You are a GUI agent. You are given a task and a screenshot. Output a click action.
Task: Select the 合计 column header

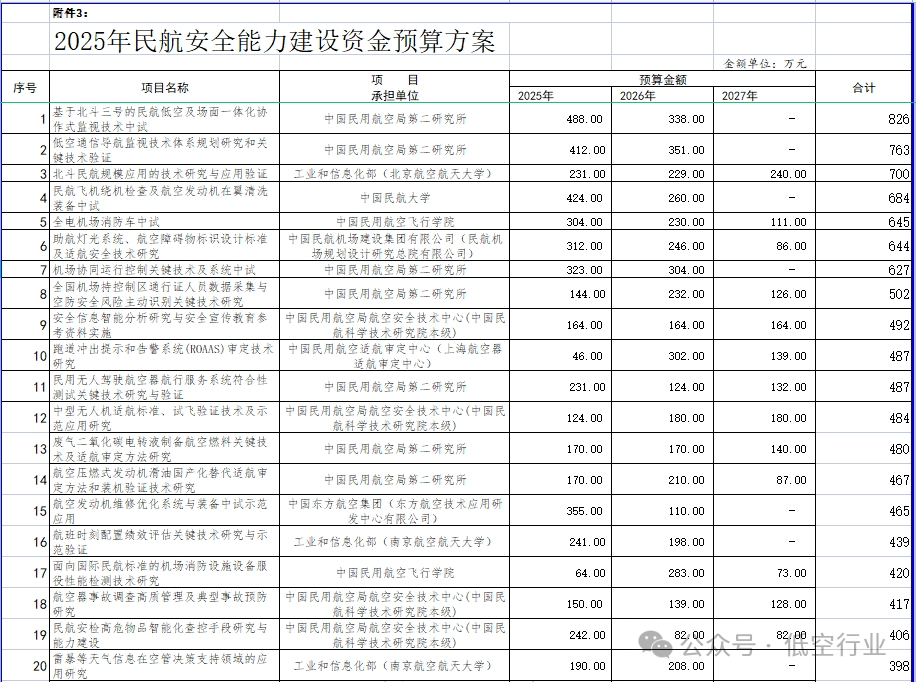click(865, 88)
